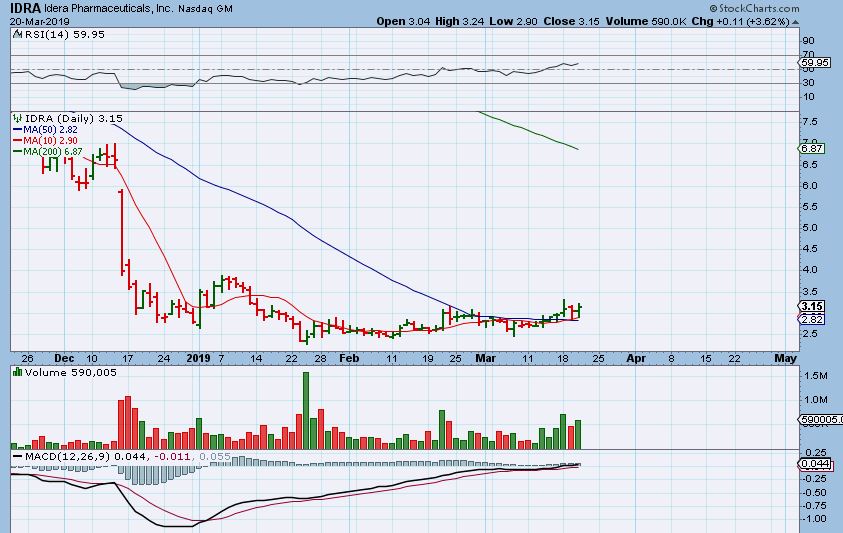
Task: Click the up-arrow beside the Chg value
Action: coord(795,22)
